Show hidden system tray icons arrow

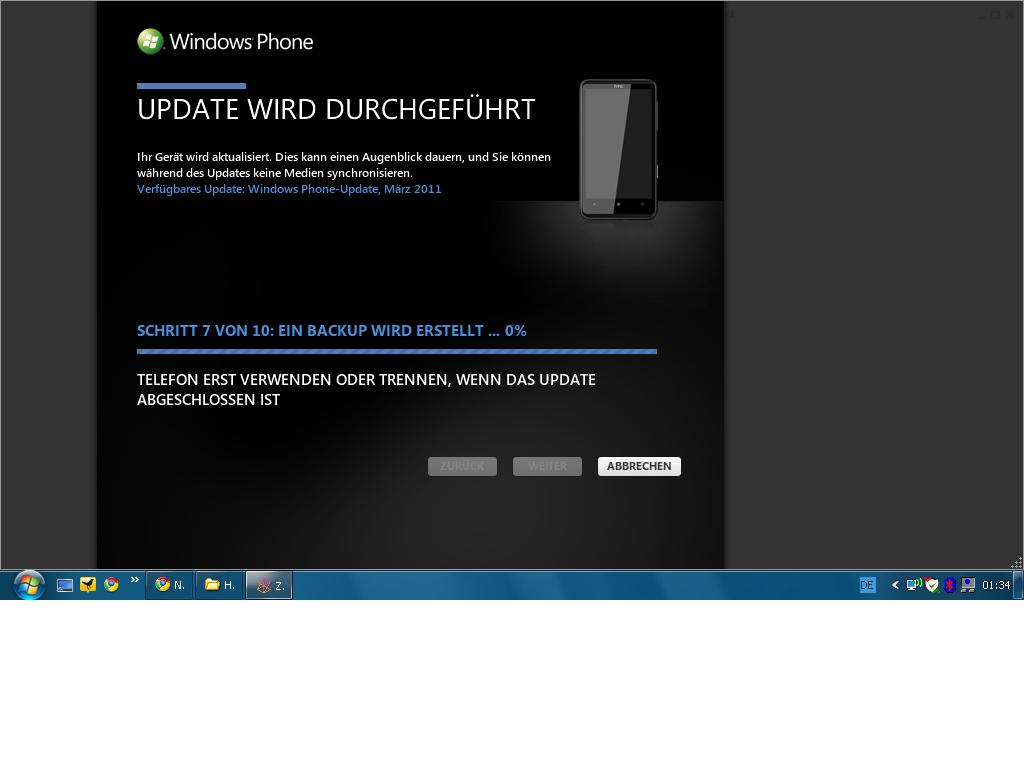click(895, 585)
